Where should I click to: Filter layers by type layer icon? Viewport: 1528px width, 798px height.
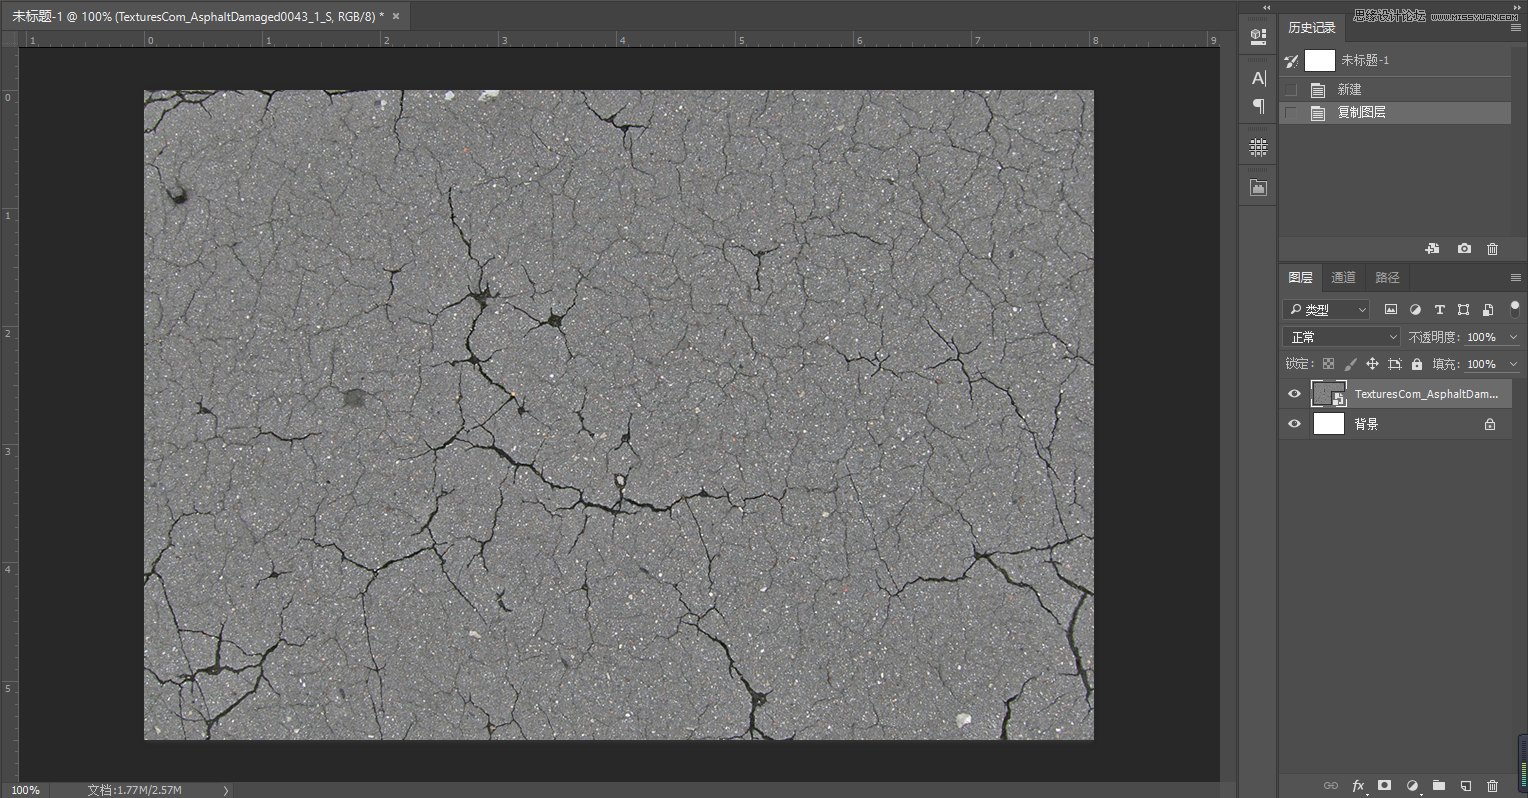pyautogui.click(x=1439, y=310)
